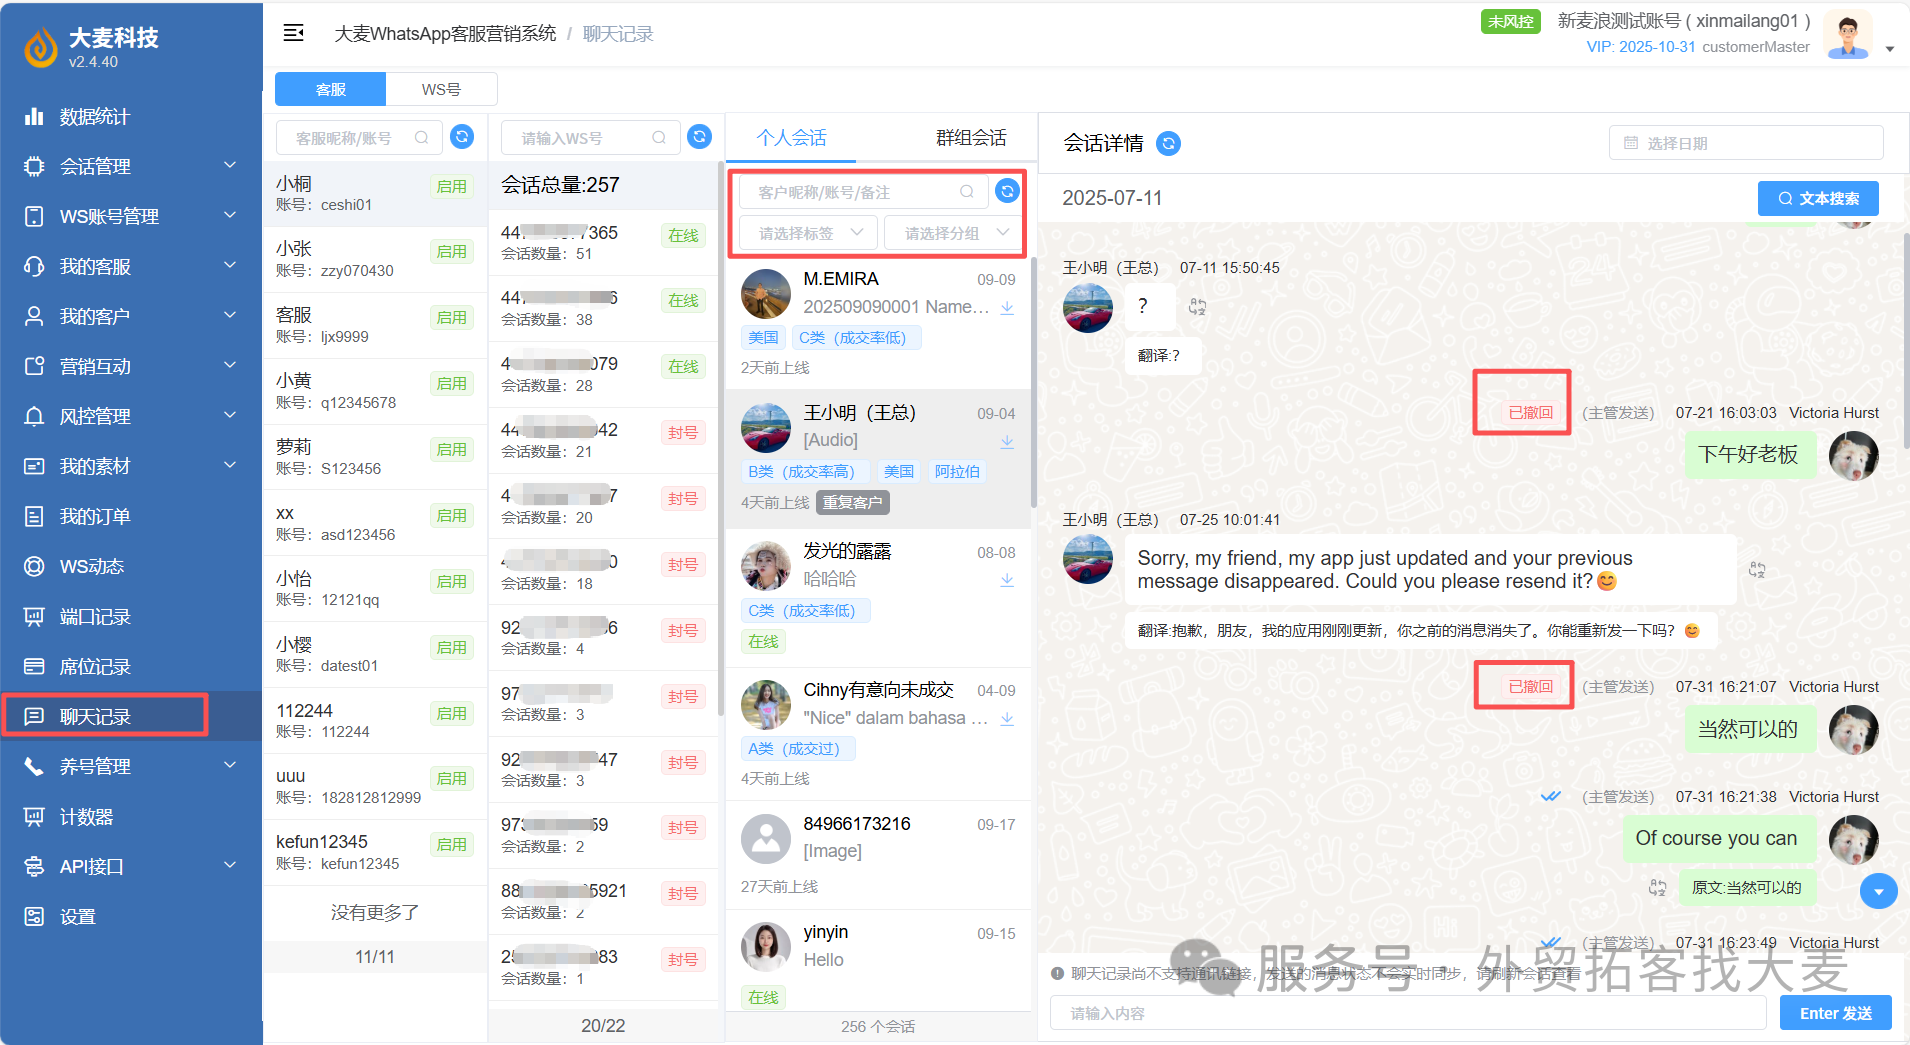The image size is (1910, 1045).
Task: Click the user profile avatar at top right
Action: 1847,36
